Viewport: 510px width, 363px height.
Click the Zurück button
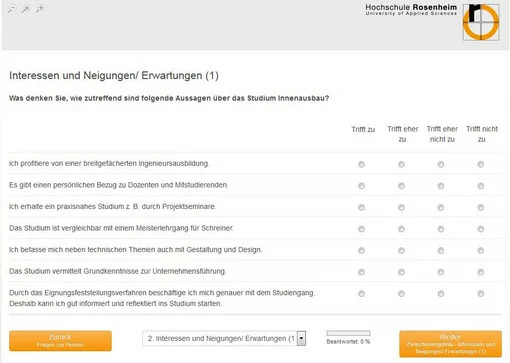coord(60,341)
